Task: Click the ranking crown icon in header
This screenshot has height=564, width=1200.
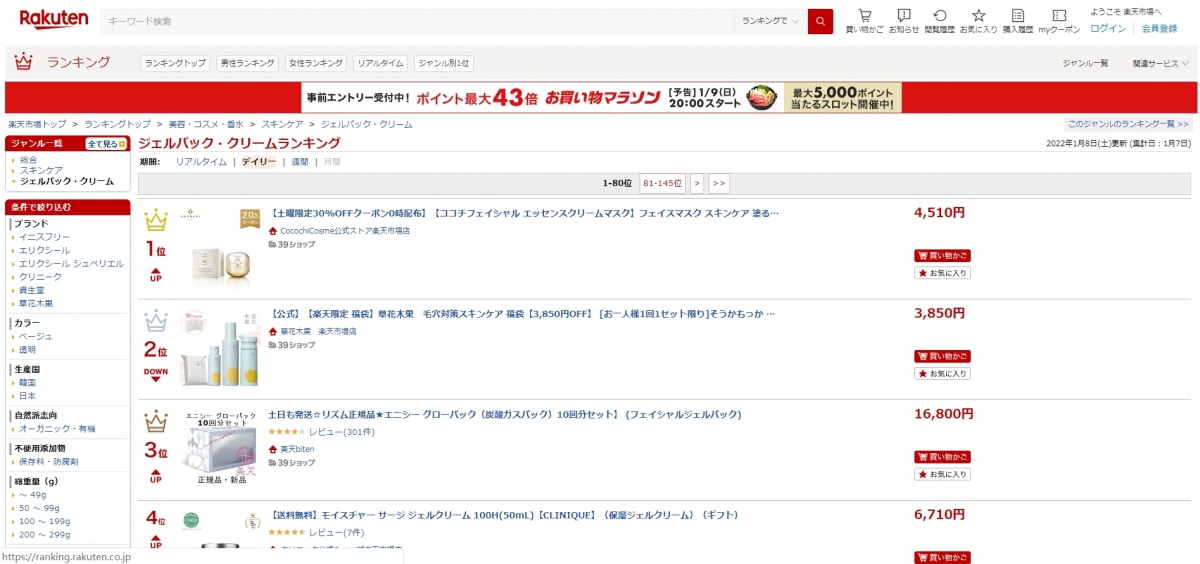Action: pos(23,62)
